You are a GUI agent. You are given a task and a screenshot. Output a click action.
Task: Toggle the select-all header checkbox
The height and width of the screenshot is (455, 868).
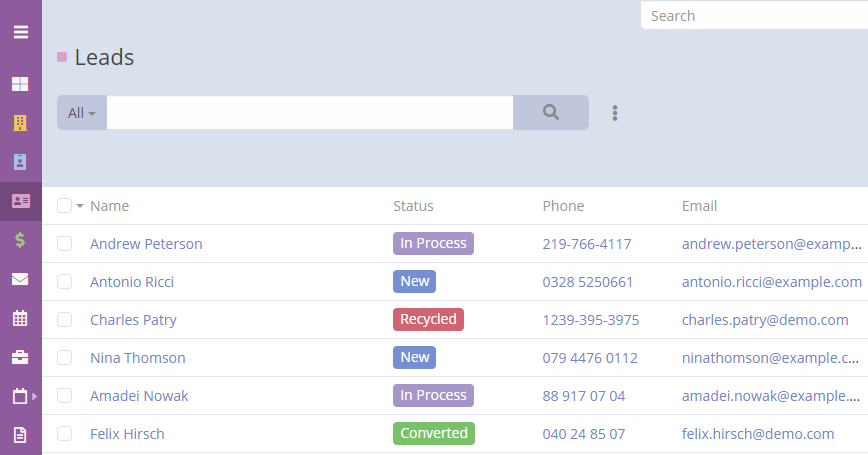click(64, 206)
